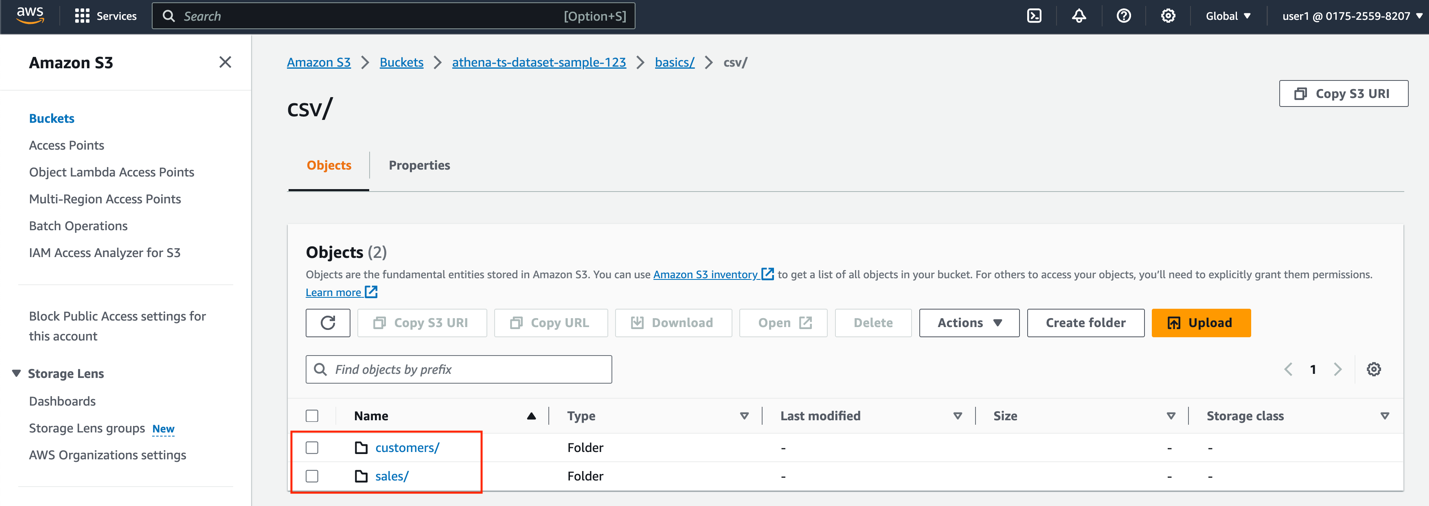The width and height of the screenshot is (1429, 506).
Task: Follow the Amazon S3 inventory link
Action: 705,274
